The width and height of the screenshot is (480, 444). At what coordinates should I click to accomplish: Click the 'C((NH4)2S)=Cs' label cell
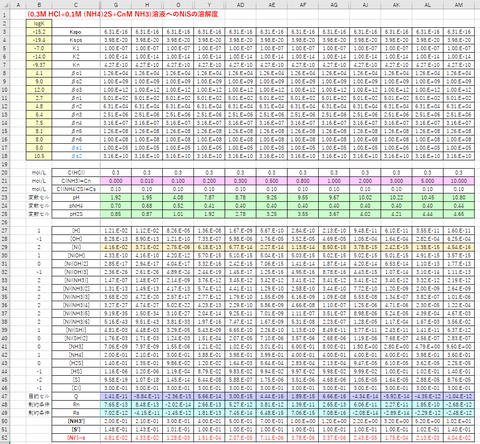[x=76, y=189]
